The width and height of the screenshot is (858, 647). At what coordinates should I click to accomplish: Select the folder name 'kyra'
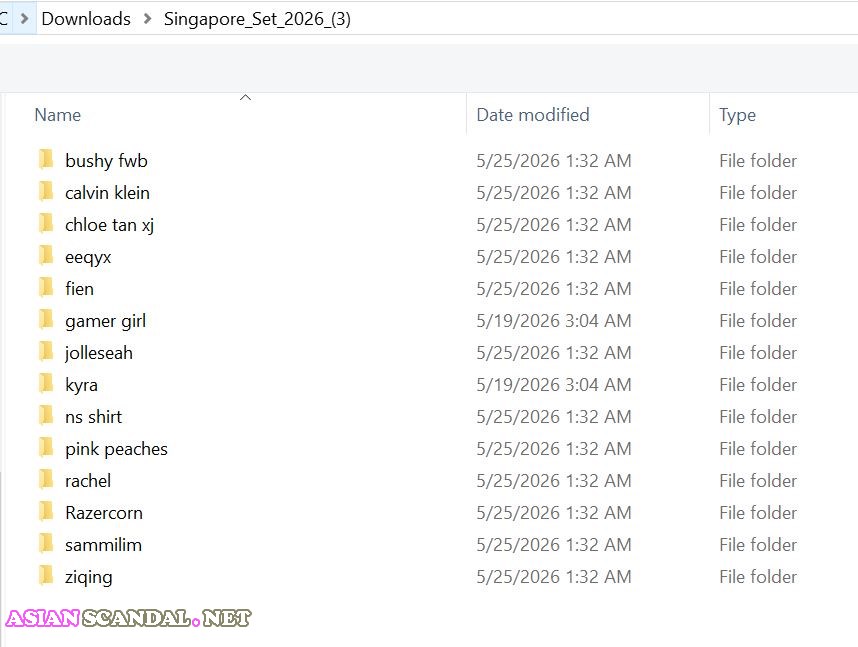(x=82, y=385)
